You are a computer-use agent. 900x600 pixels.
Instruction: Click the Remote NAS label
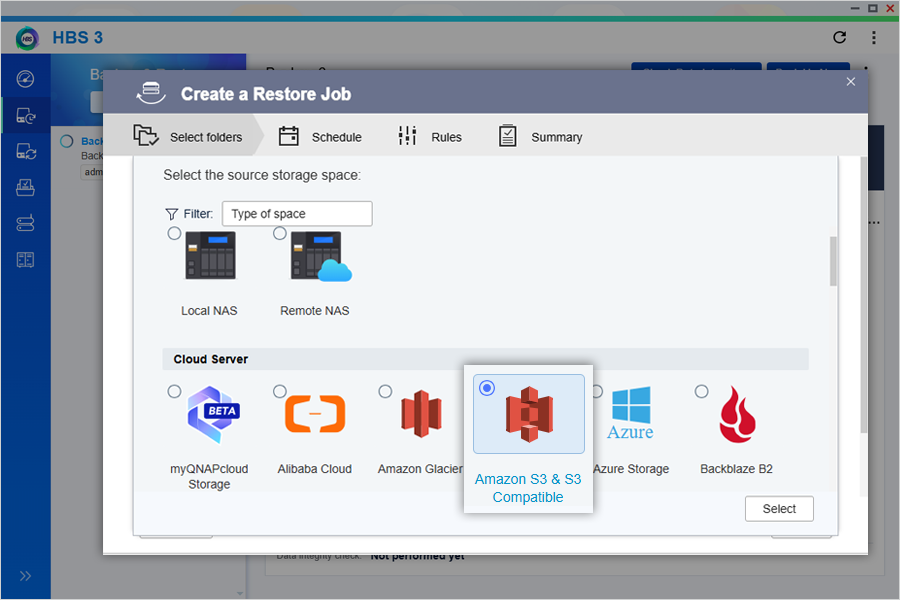pos(315,311)
